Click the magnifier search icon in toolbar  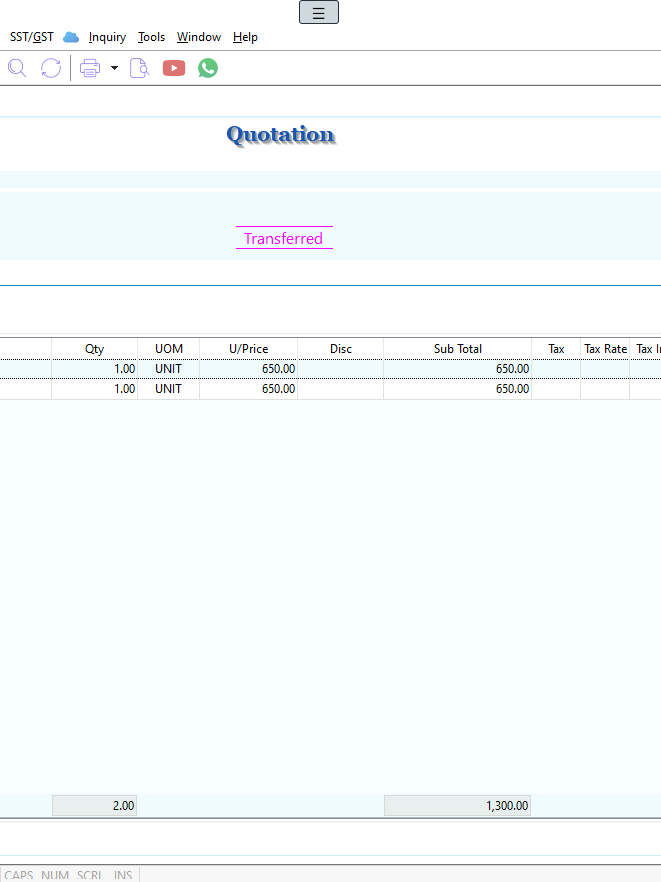point(17,68)
